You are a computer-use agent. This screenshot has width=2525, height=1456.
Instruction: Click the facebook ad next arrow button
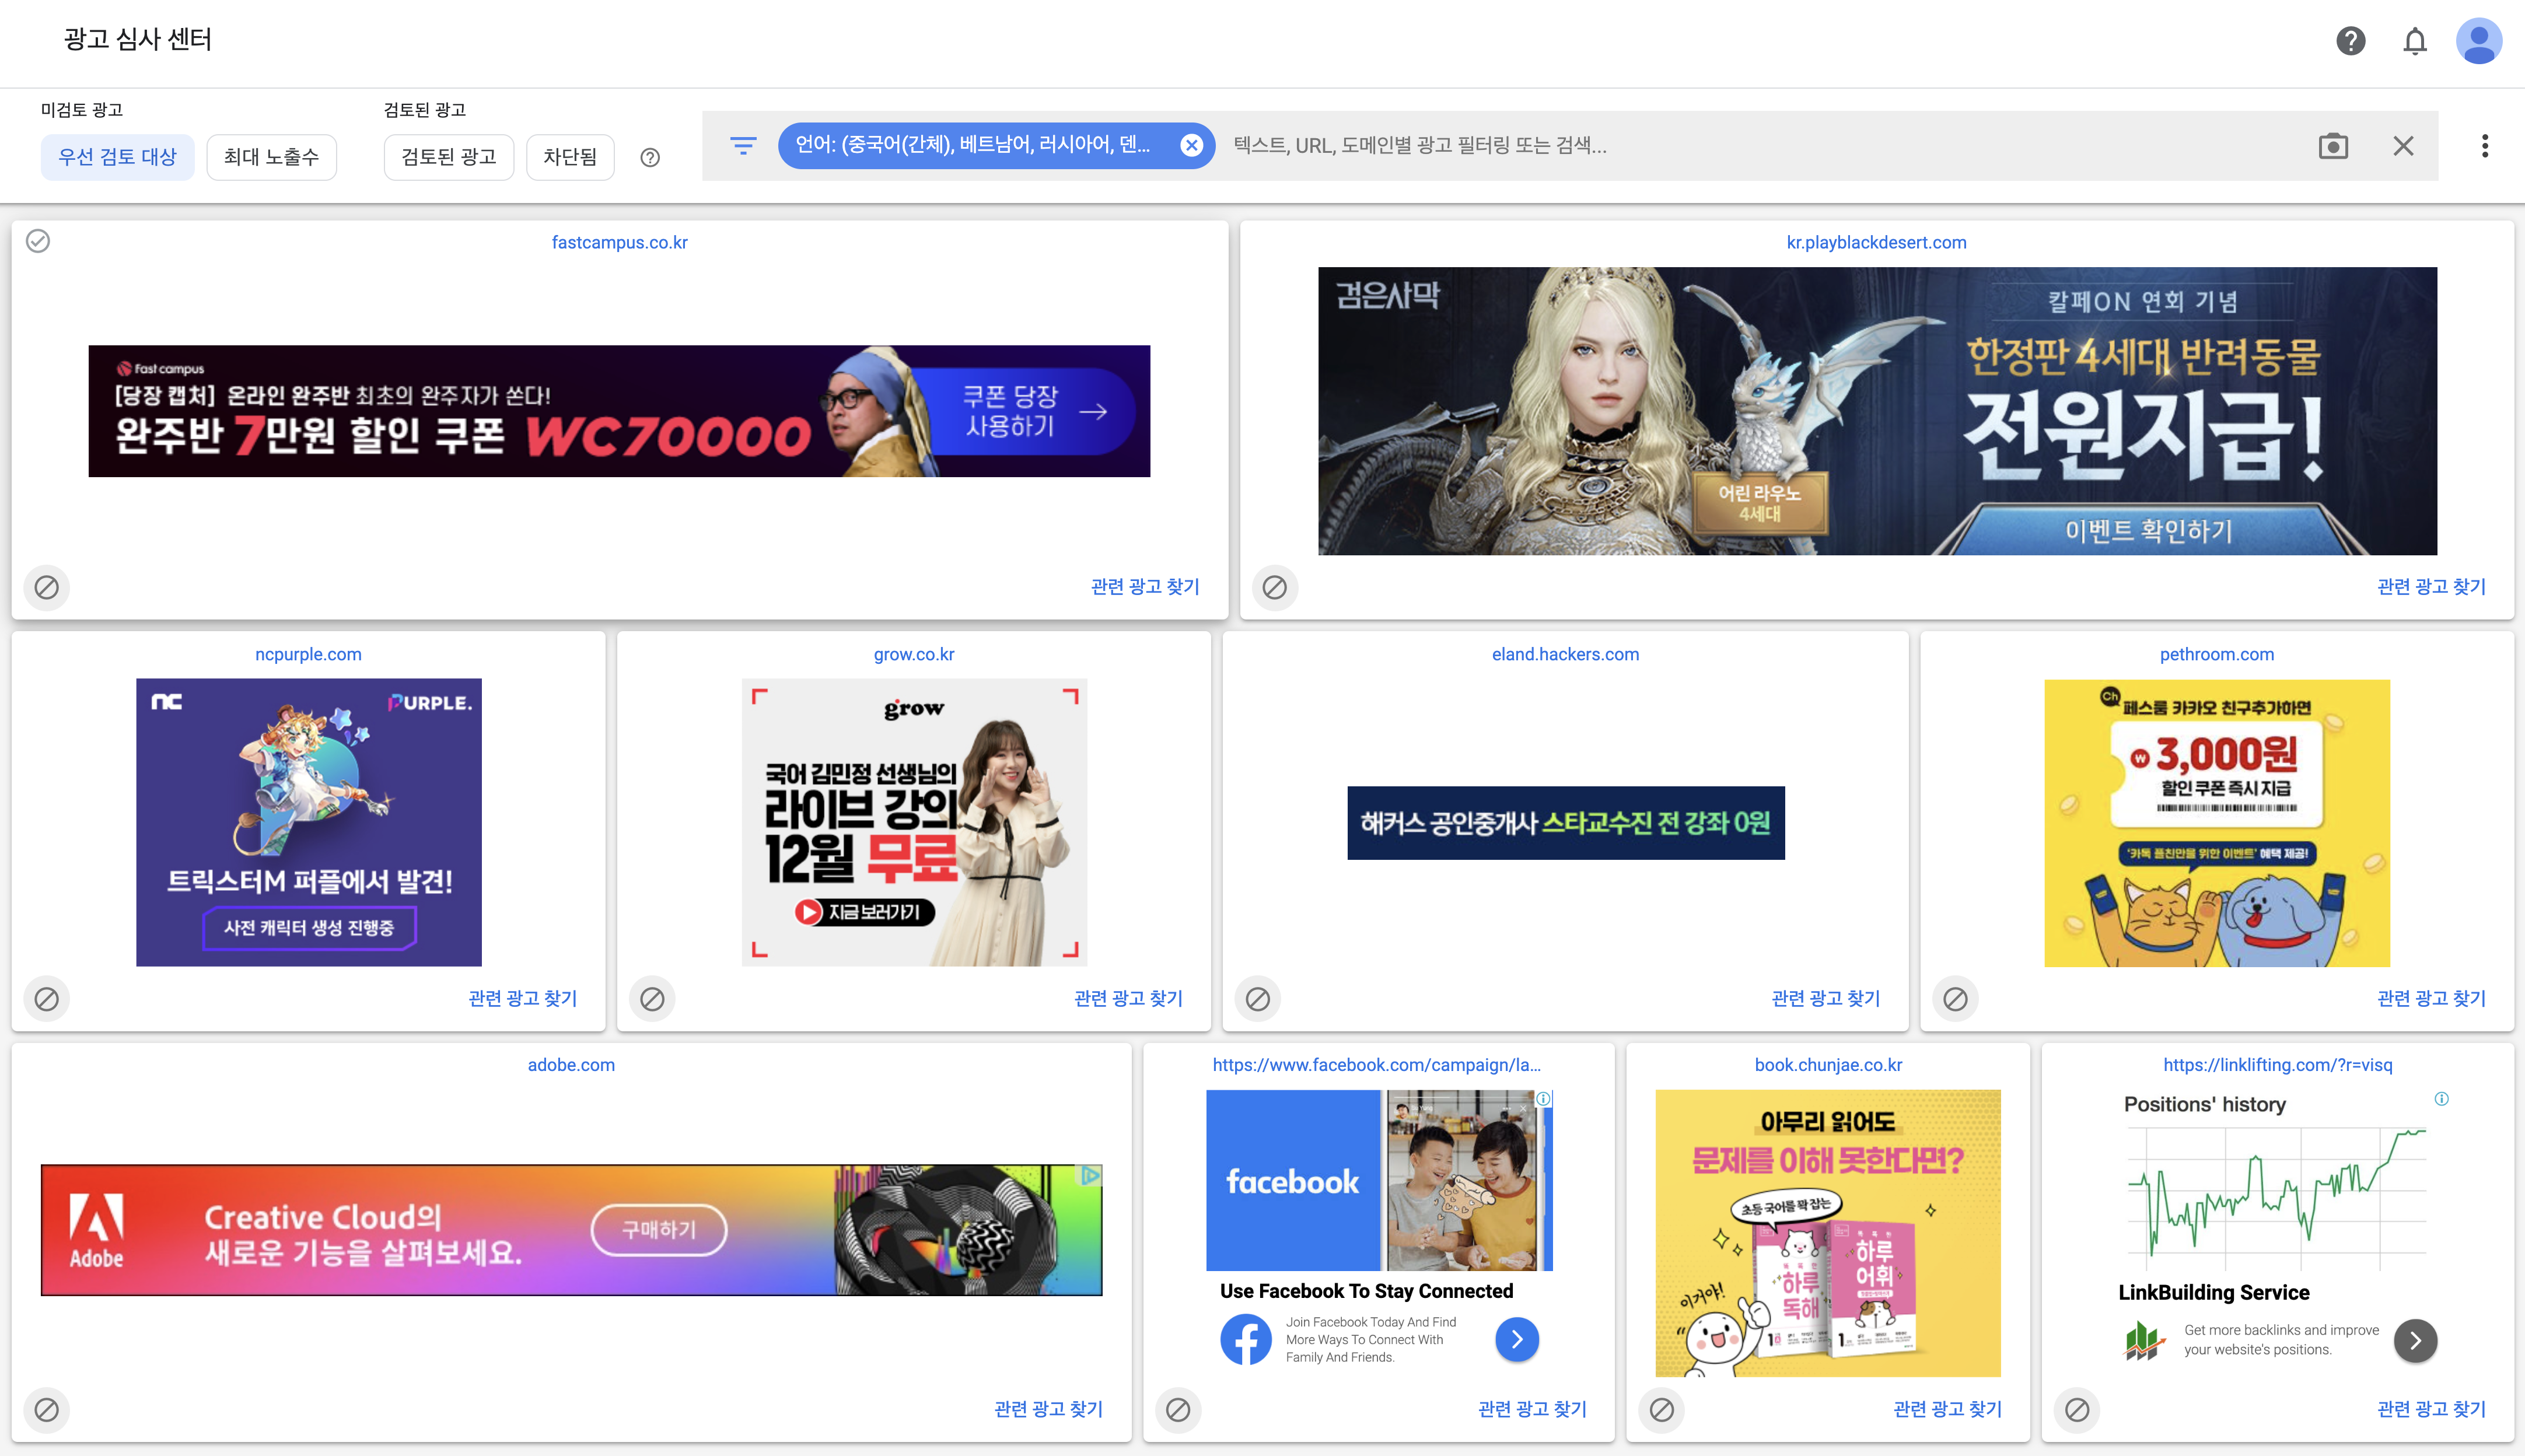pos(1516,1339)
